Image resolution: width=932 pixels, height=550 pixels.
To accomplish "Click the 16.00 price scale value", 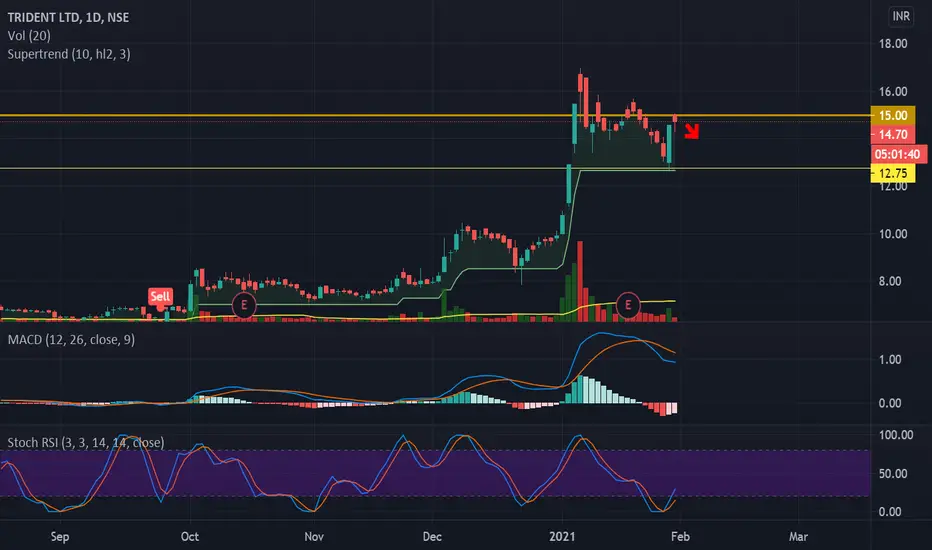I will (x=893, y=92).
